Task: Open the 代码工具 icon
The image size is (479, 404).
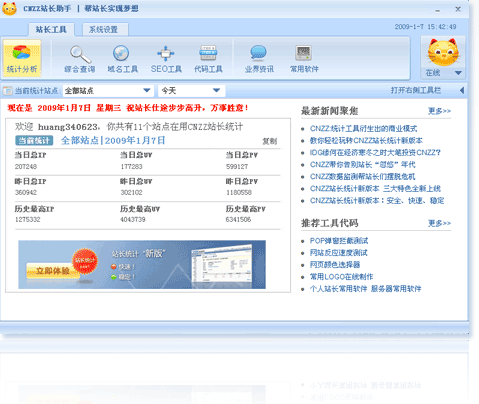Action: 208,59
